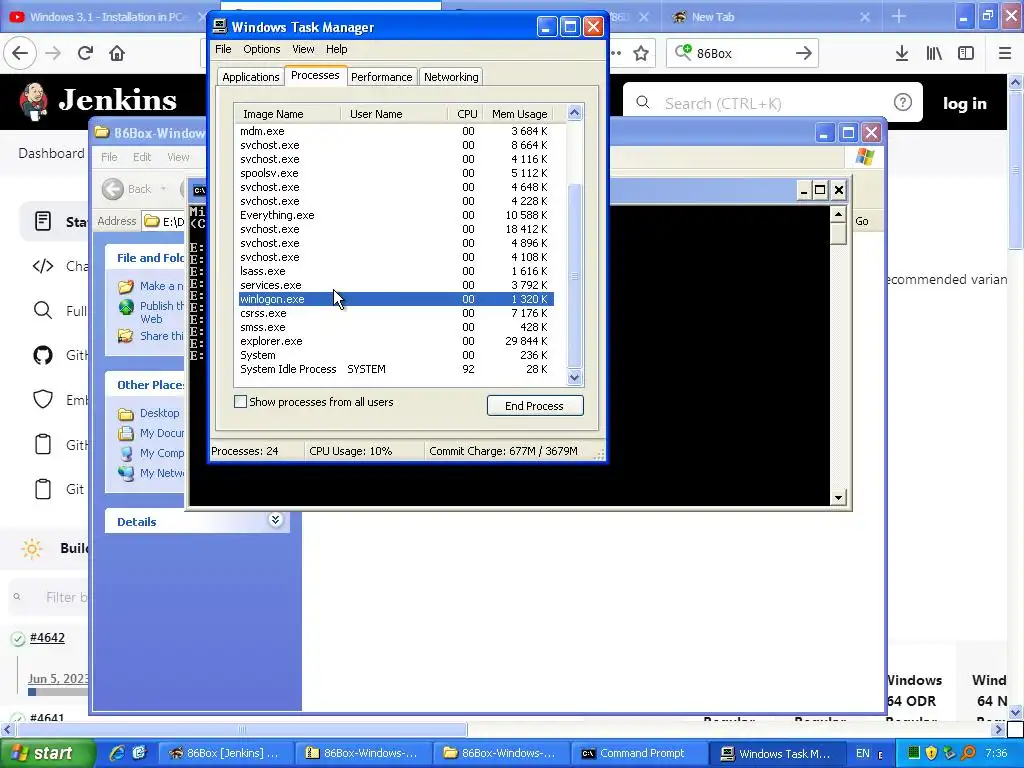Click the Task Manager CPU tray icon

point(914,753)
